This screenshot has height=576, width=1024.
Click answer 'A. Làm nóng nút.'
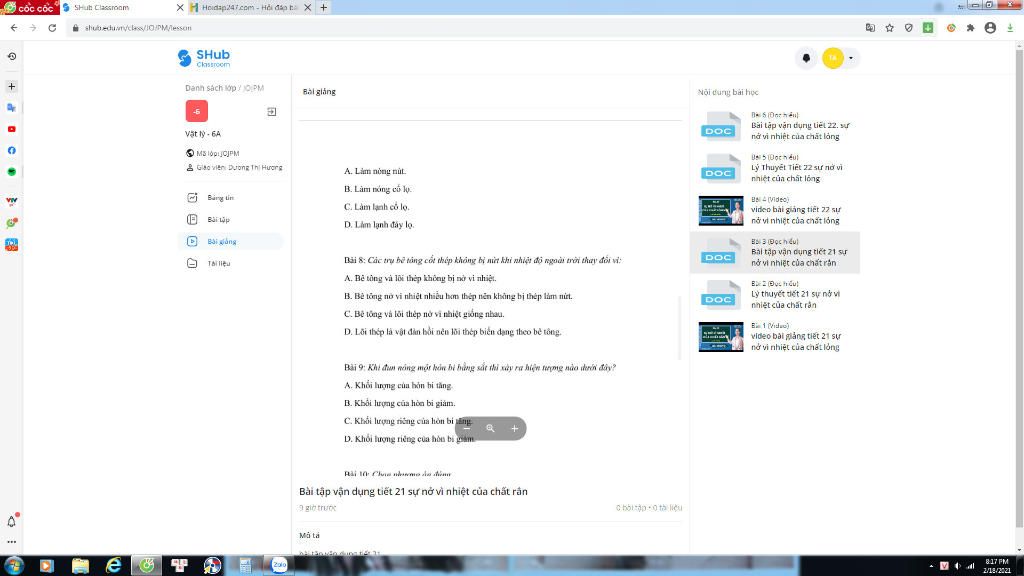tap(375, 171)
